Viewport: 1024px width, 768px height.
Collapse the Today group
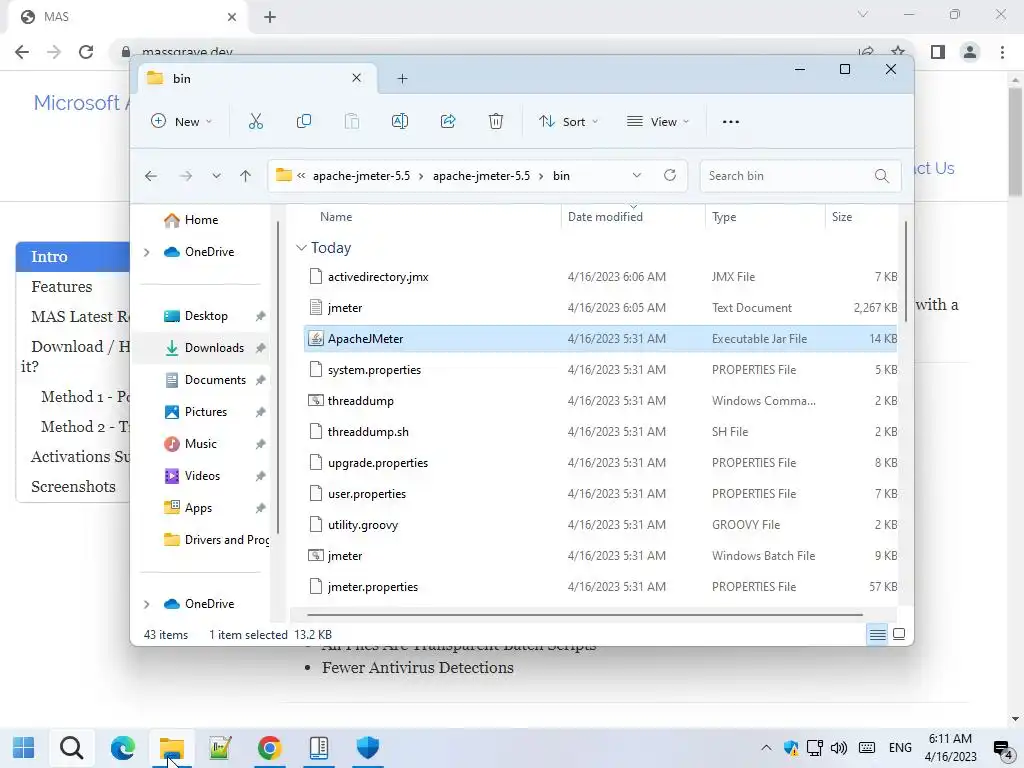pos(301,248)
